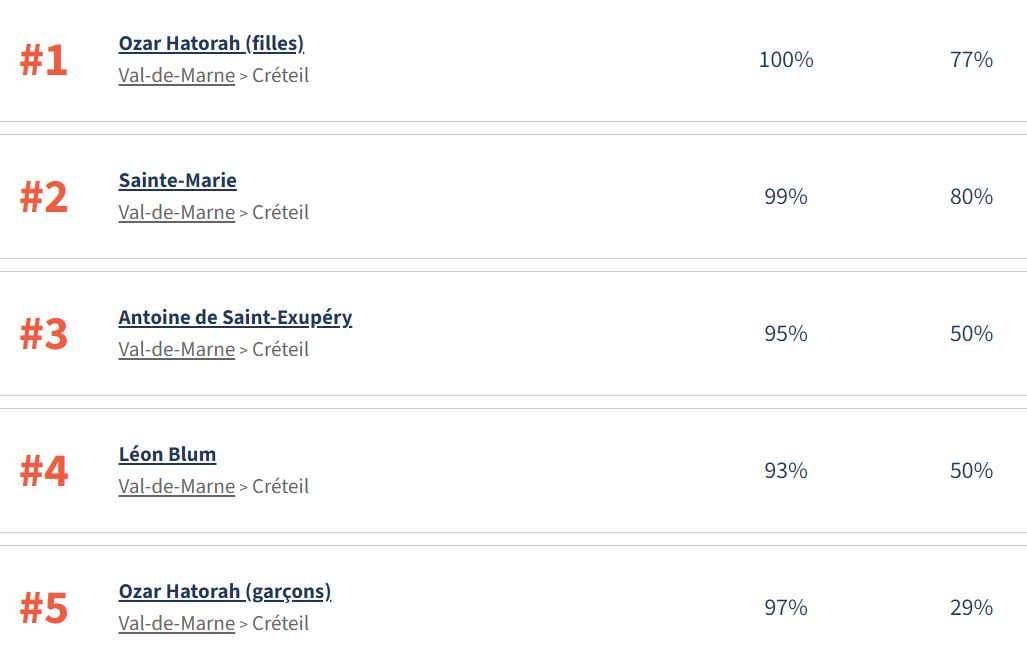
Task: Click the Antoine de Saint-Exupéry link
Action: pos(235,317)
